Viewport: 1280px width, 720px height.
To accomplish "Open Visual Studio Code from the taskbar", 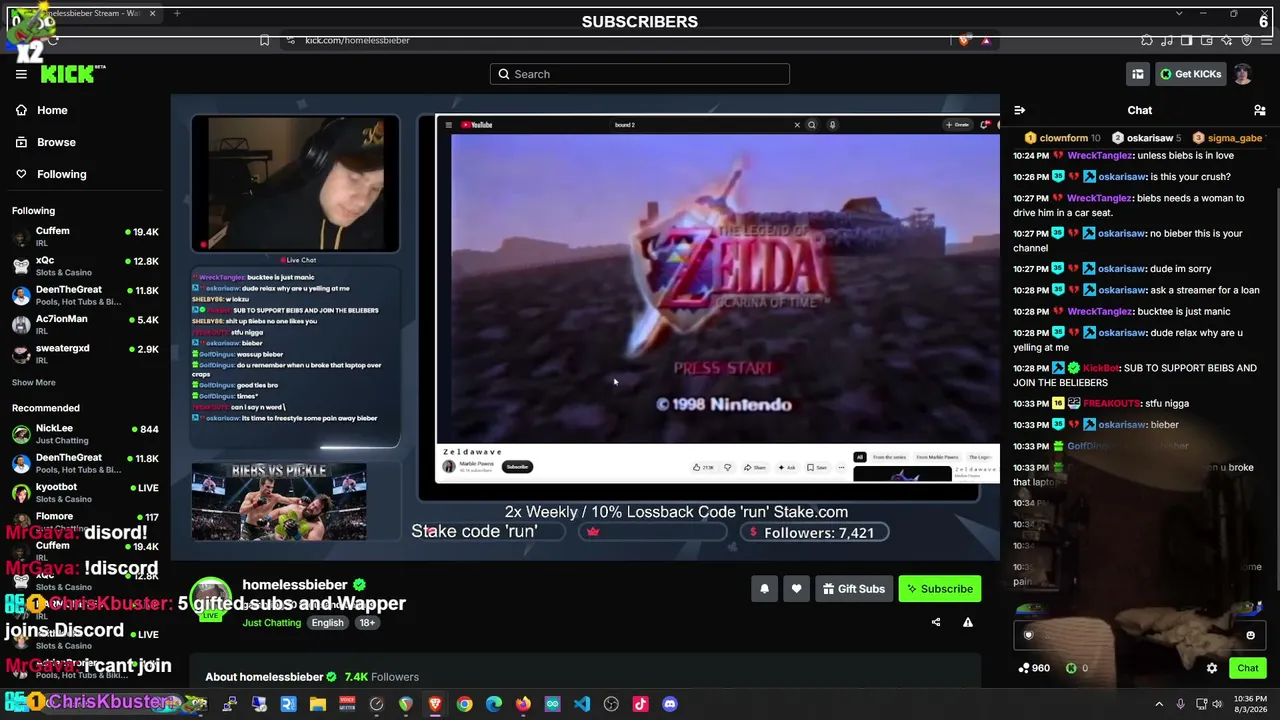I will coord(582,704).
